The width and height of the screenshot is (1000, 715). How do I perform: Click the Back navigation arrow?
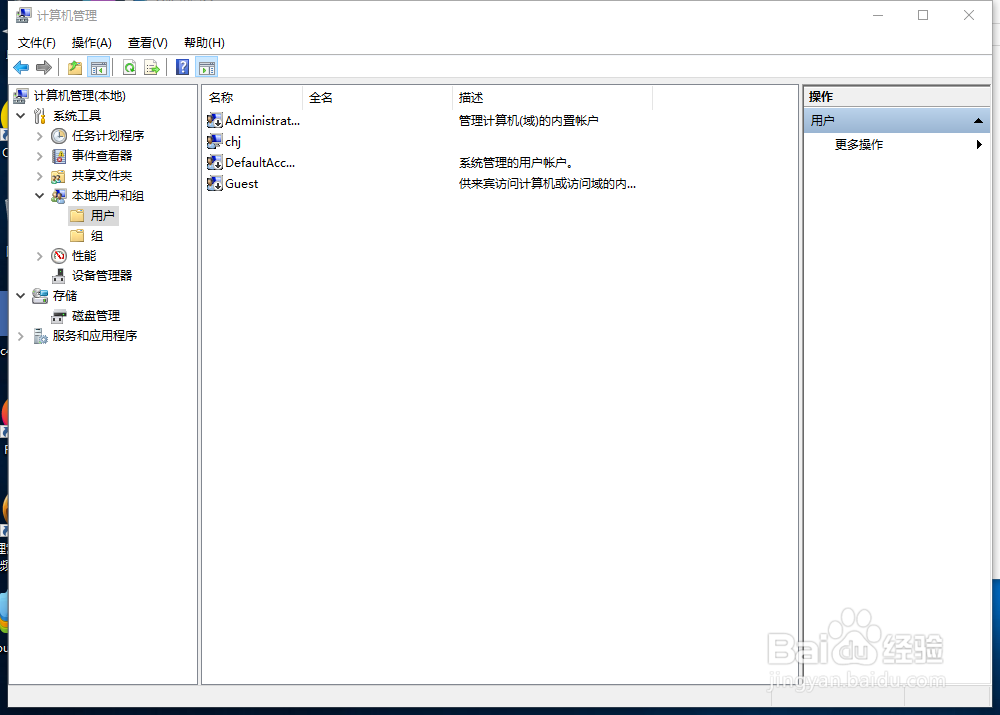point(20,67)
